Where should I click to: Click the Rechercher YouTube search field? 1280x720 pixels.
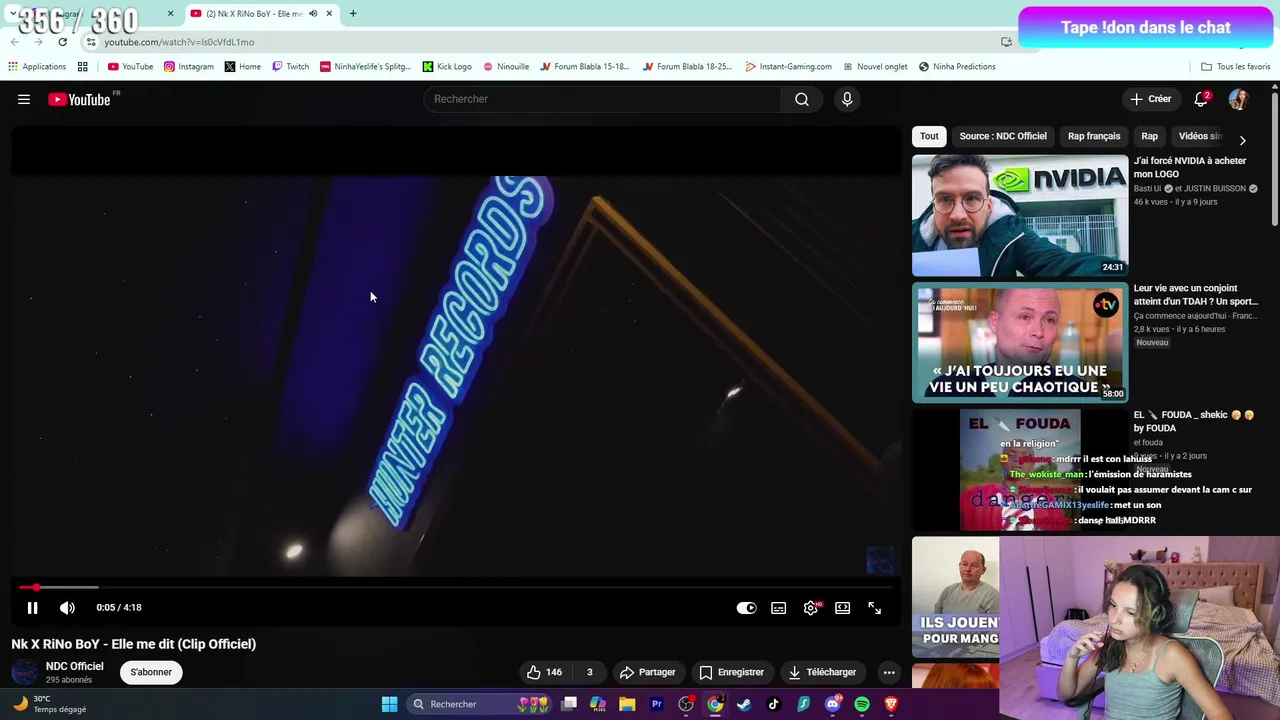tap(603, 99)
